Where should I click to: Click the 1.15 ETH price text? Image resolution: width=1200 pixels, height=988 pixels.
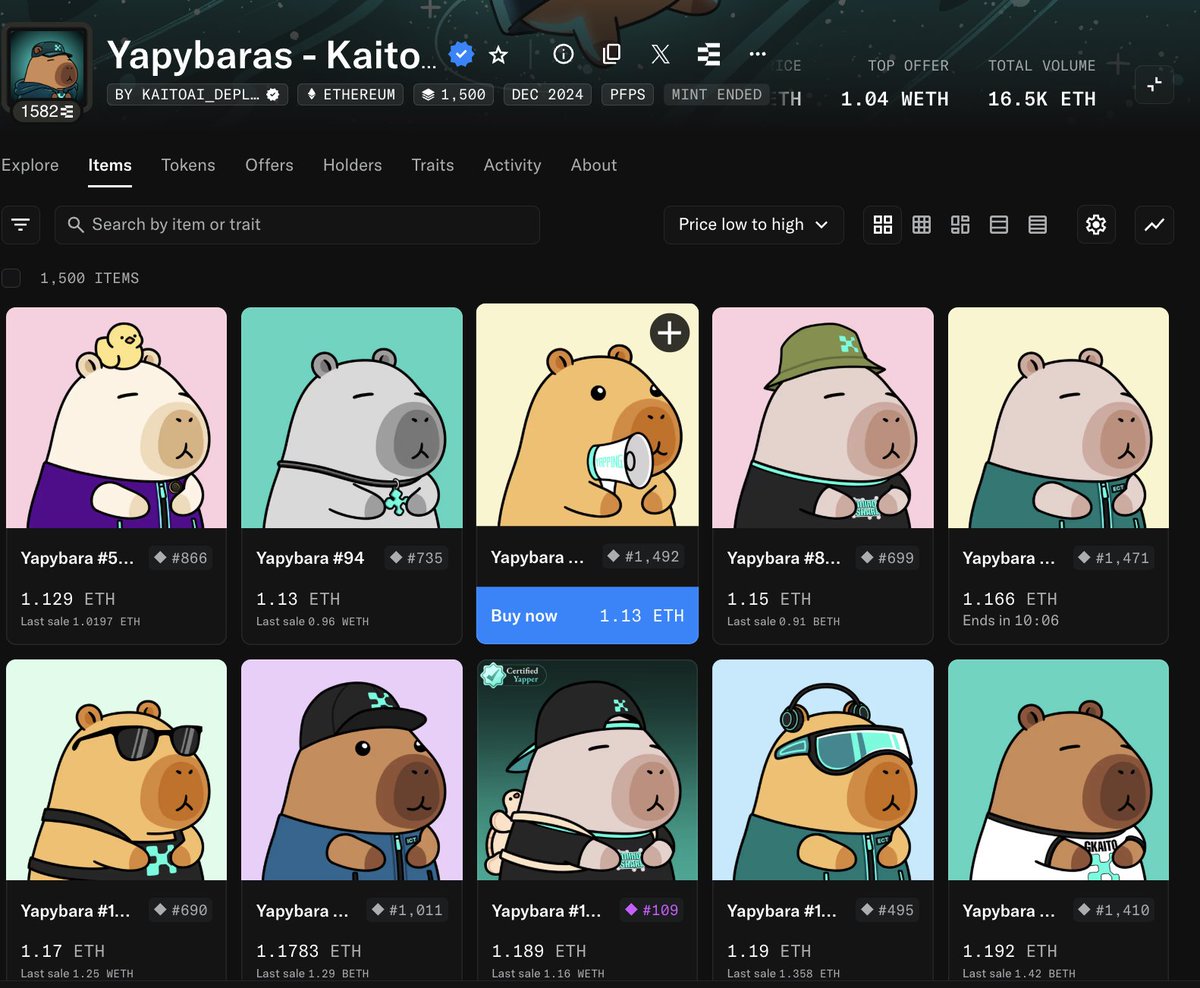(771, 599)
